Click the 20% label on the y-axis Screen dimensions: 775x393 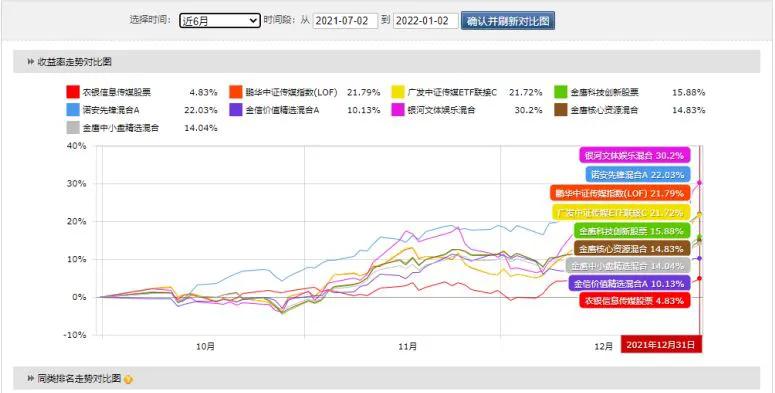click(x=76, y=221)
